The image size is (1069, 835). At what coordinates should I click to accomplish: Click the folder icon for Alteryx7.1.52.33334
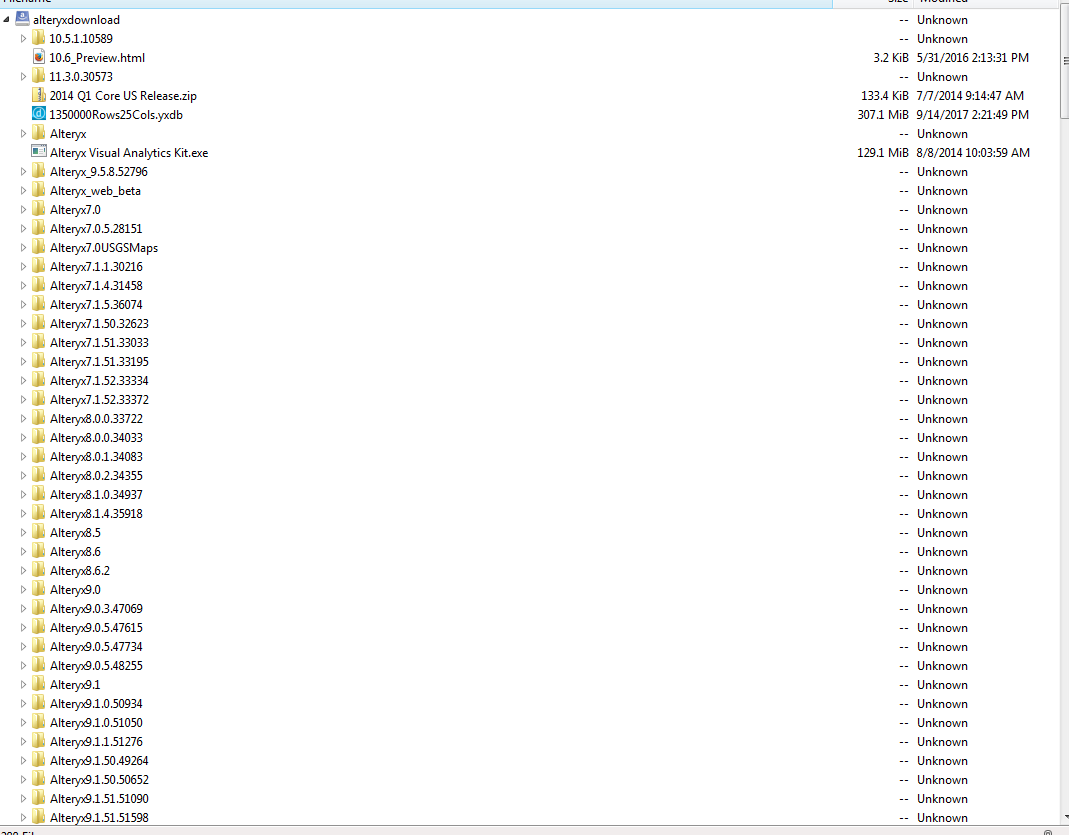(39, 380)
